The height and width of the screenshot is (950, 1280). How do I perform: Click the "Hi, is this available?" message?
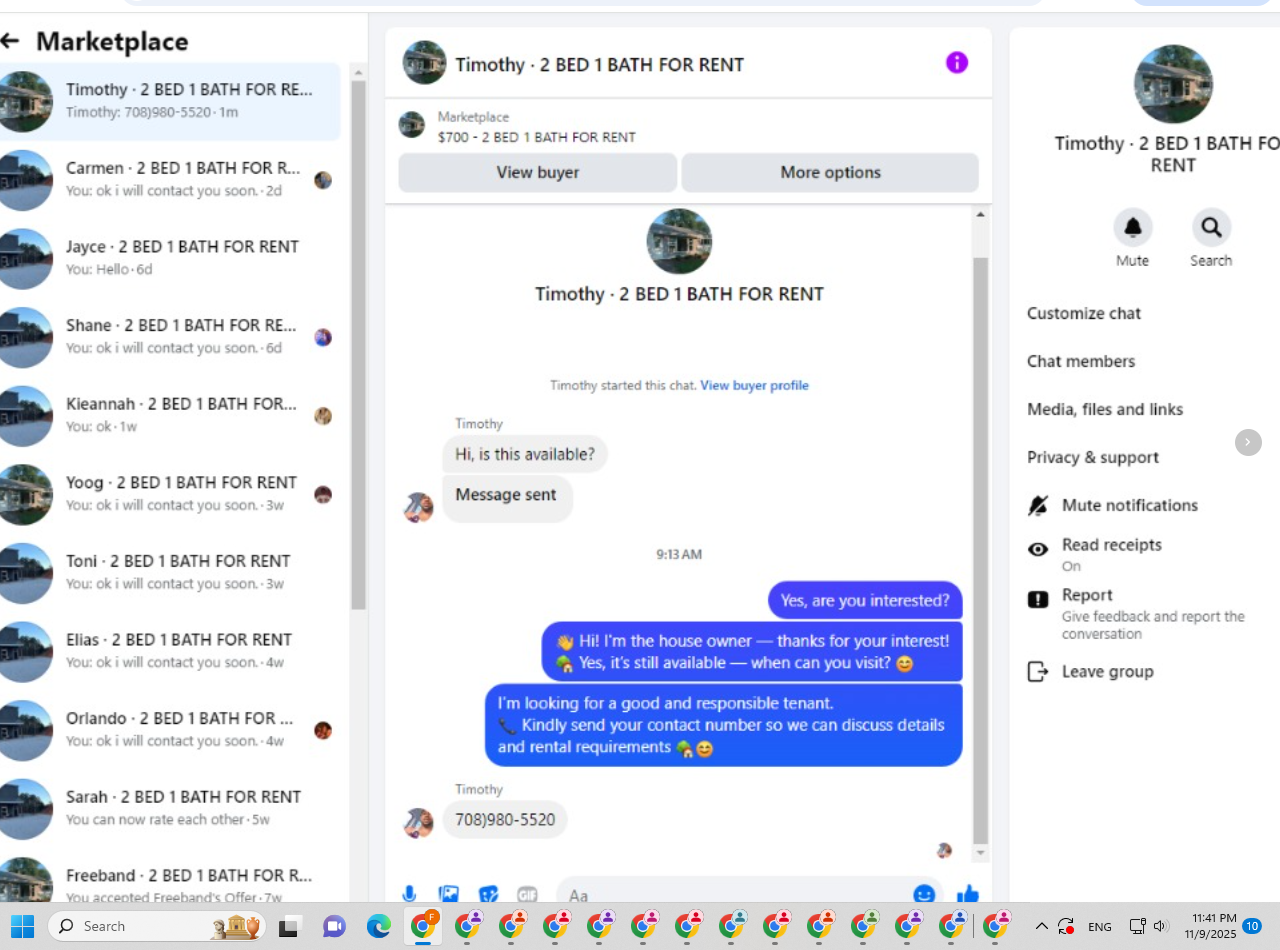(525, 454)
